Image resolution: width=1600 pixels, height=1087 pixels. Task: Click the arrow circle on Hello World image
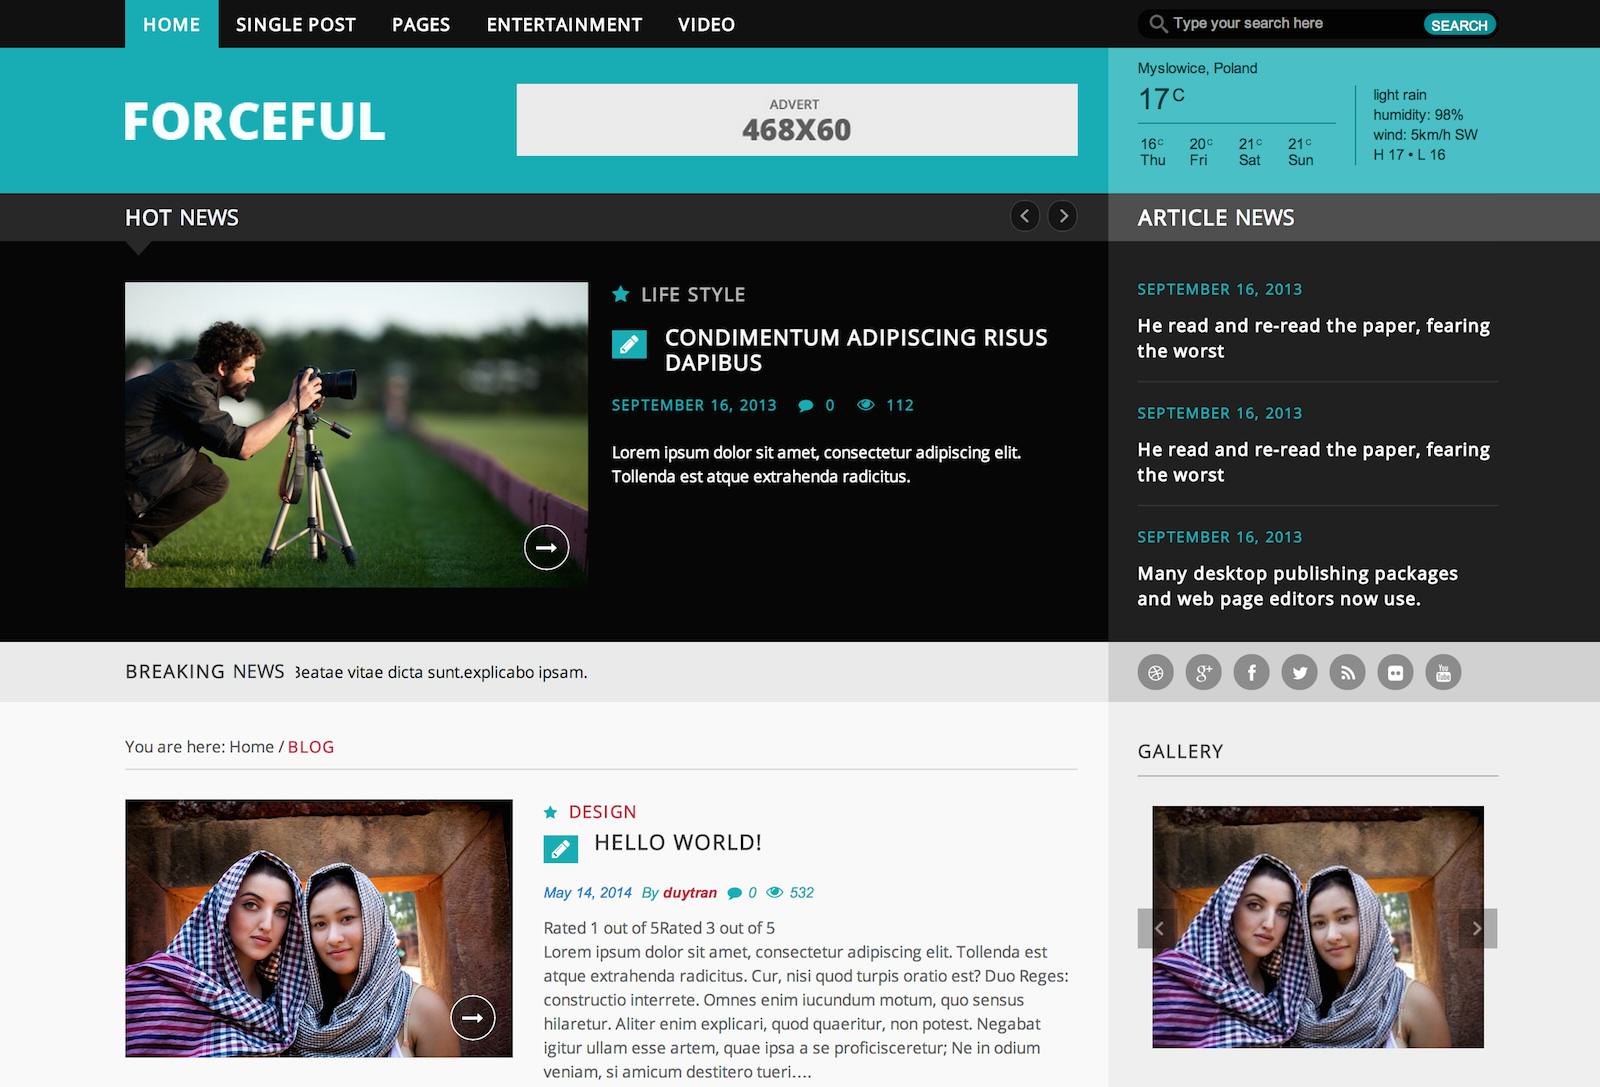tap(472, 1018)
